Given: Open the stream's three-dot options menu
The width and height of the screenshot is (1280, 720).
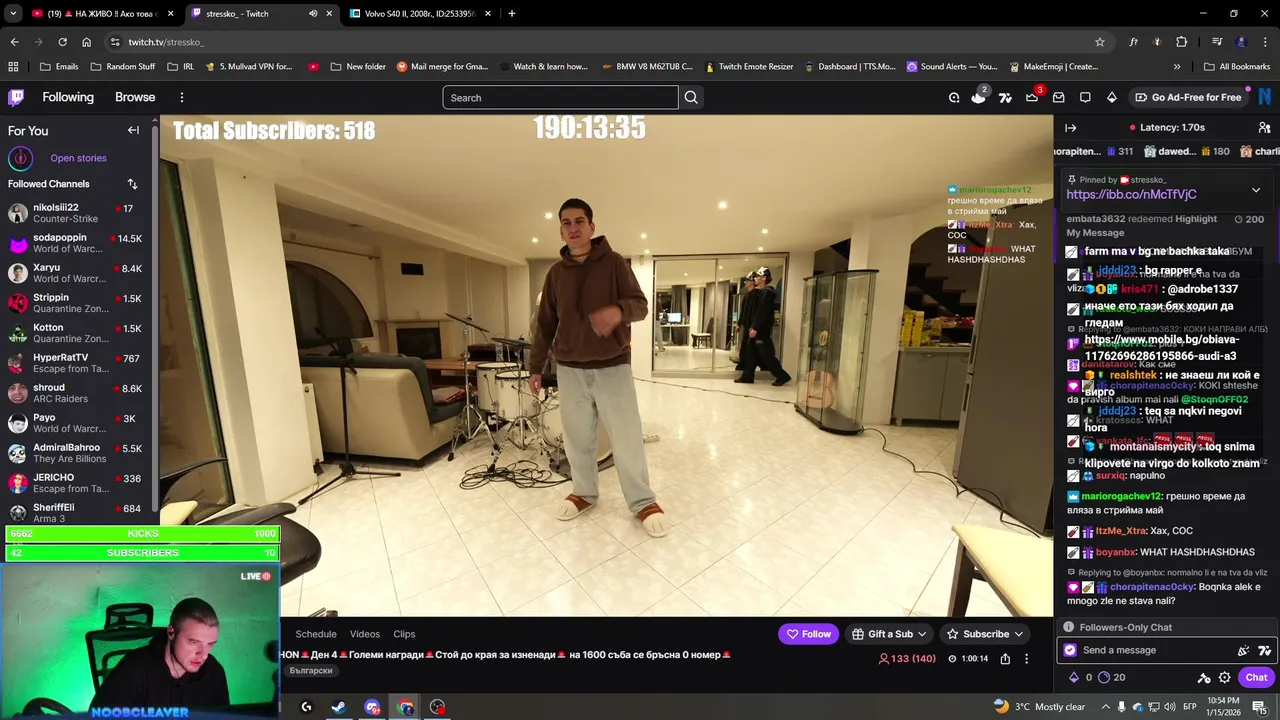Looking at the screenshot, I should (x=1026, y=659).
